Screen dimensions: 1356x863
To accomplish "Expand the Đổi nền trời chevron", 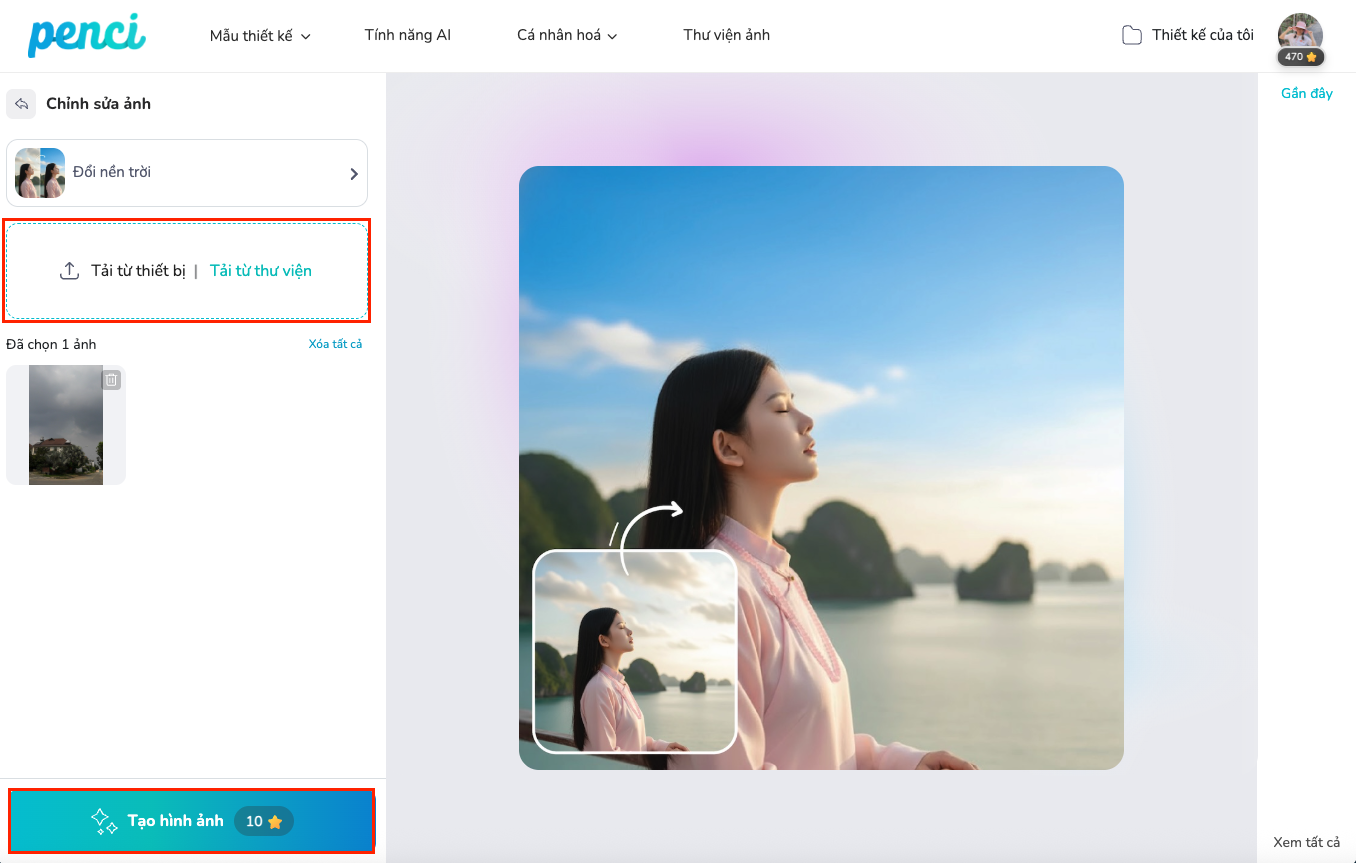I will (x=353, y=174).
